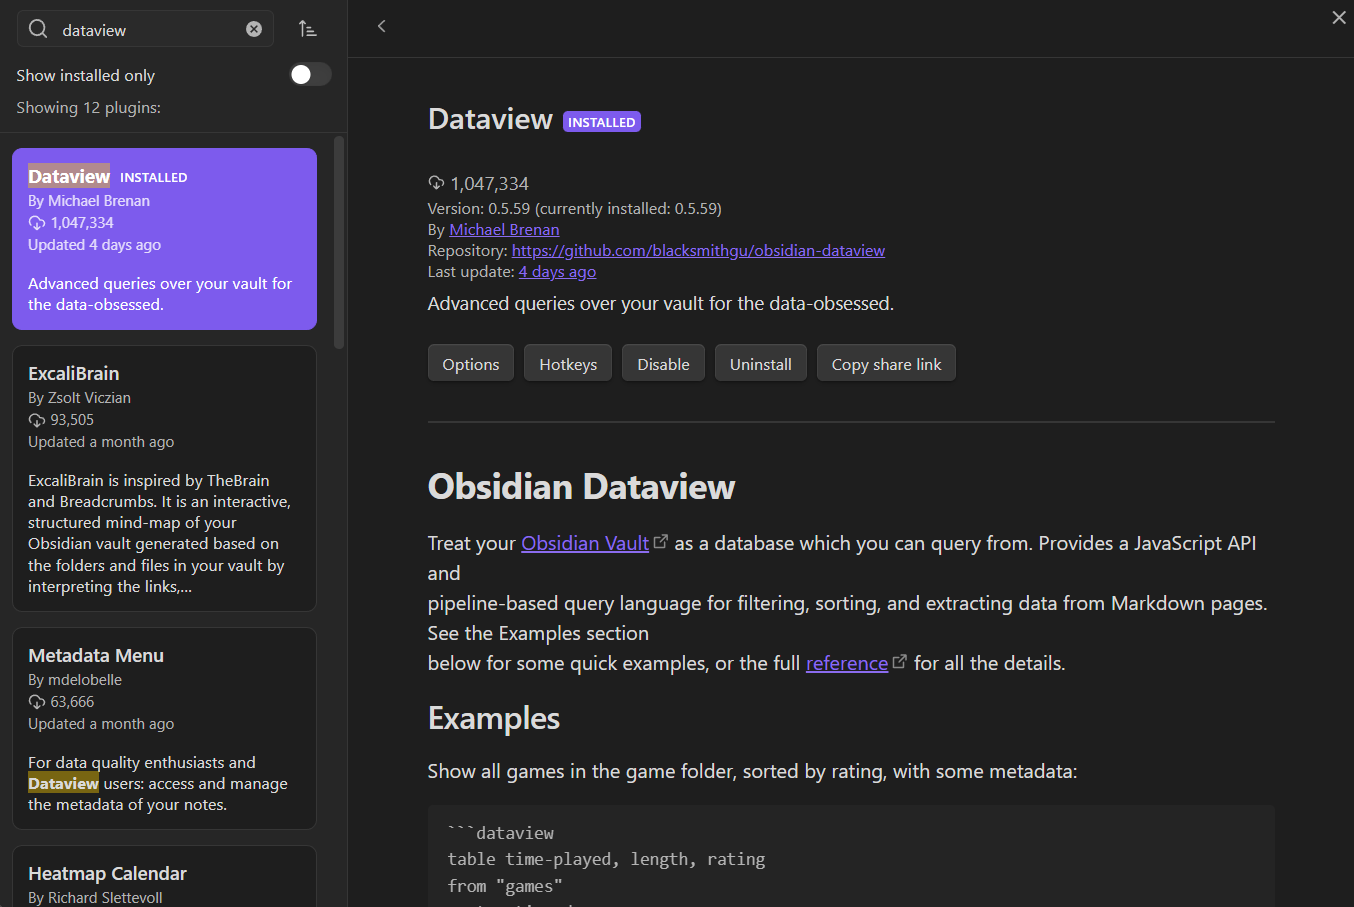This screenshot has height=907, width=1354.
Task: Enable the Show installed only toggle
Action: (309, 74)
